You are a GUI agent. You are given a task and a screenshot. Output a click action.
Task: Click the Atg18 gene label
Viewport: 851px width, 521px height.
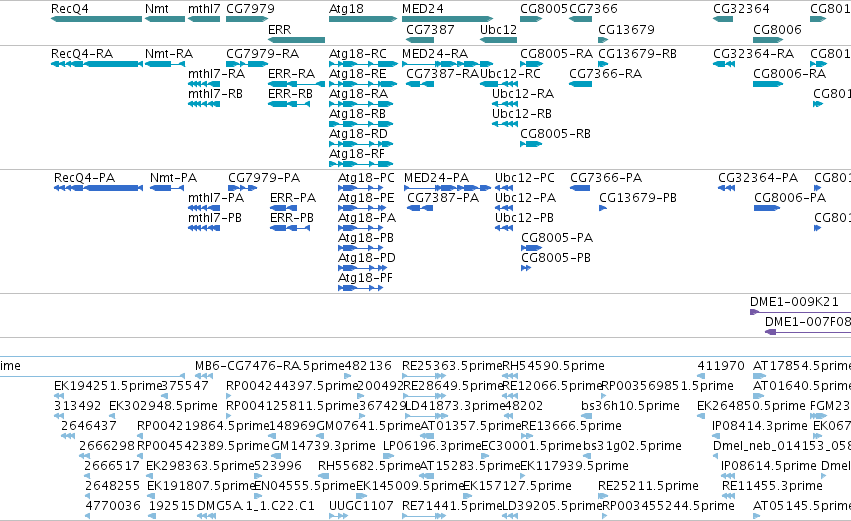[346, 9]
